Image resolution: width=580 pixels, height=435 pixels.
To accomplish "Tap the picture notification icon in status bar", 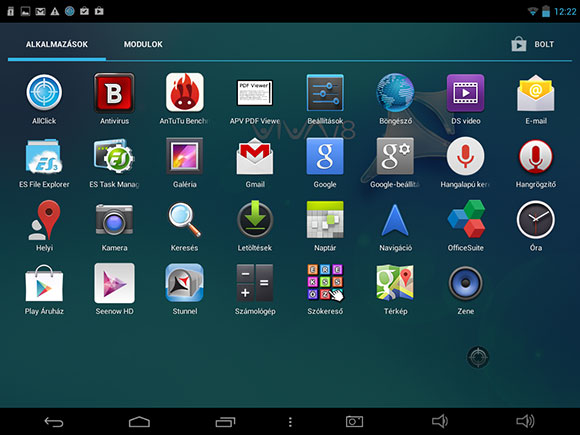I will tap(25, 11).
